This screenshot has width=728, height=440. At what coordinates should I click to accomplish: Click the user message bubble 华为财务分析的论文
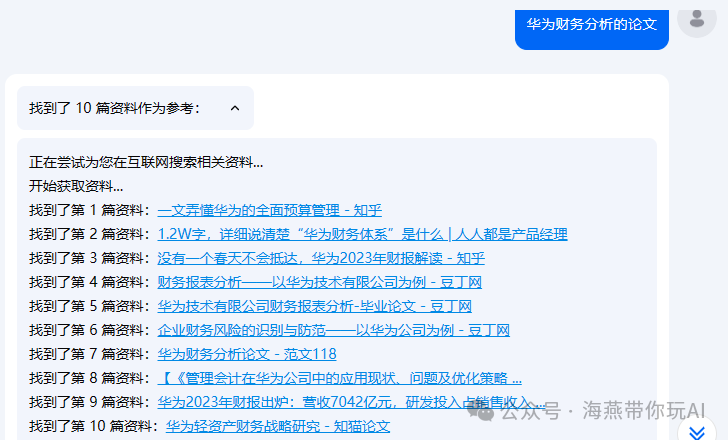coord(592,28)
